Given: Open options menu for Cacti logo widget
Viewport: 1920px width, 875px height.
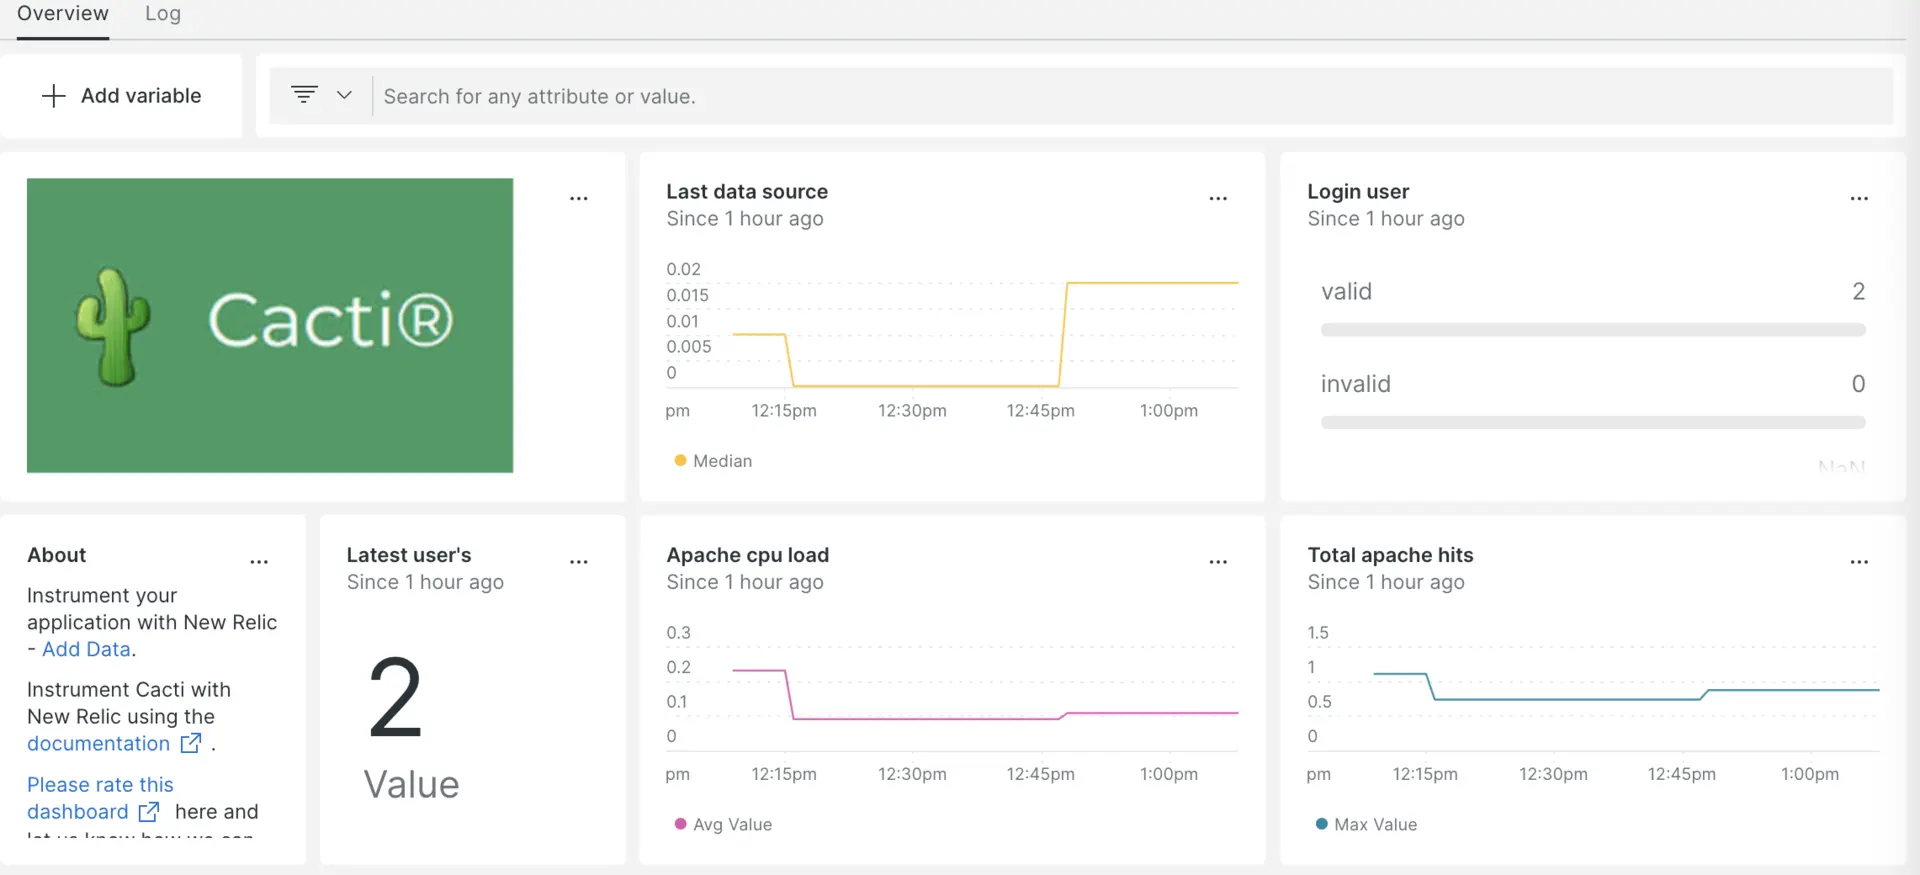Looking at the screenshot, I should 578,199.
